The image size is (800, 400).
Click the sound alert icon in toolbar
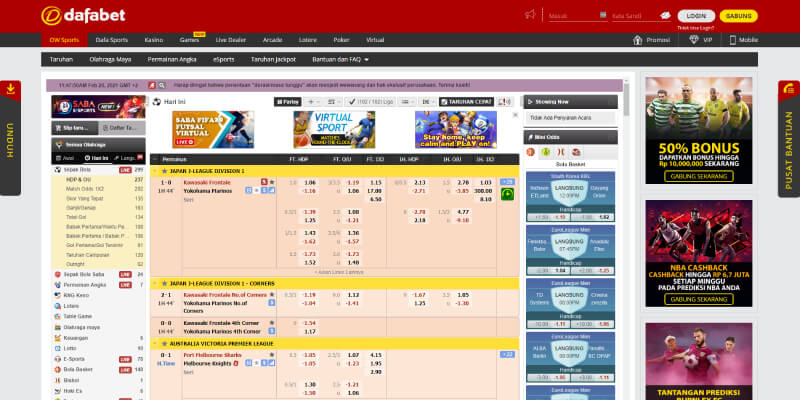504,102
